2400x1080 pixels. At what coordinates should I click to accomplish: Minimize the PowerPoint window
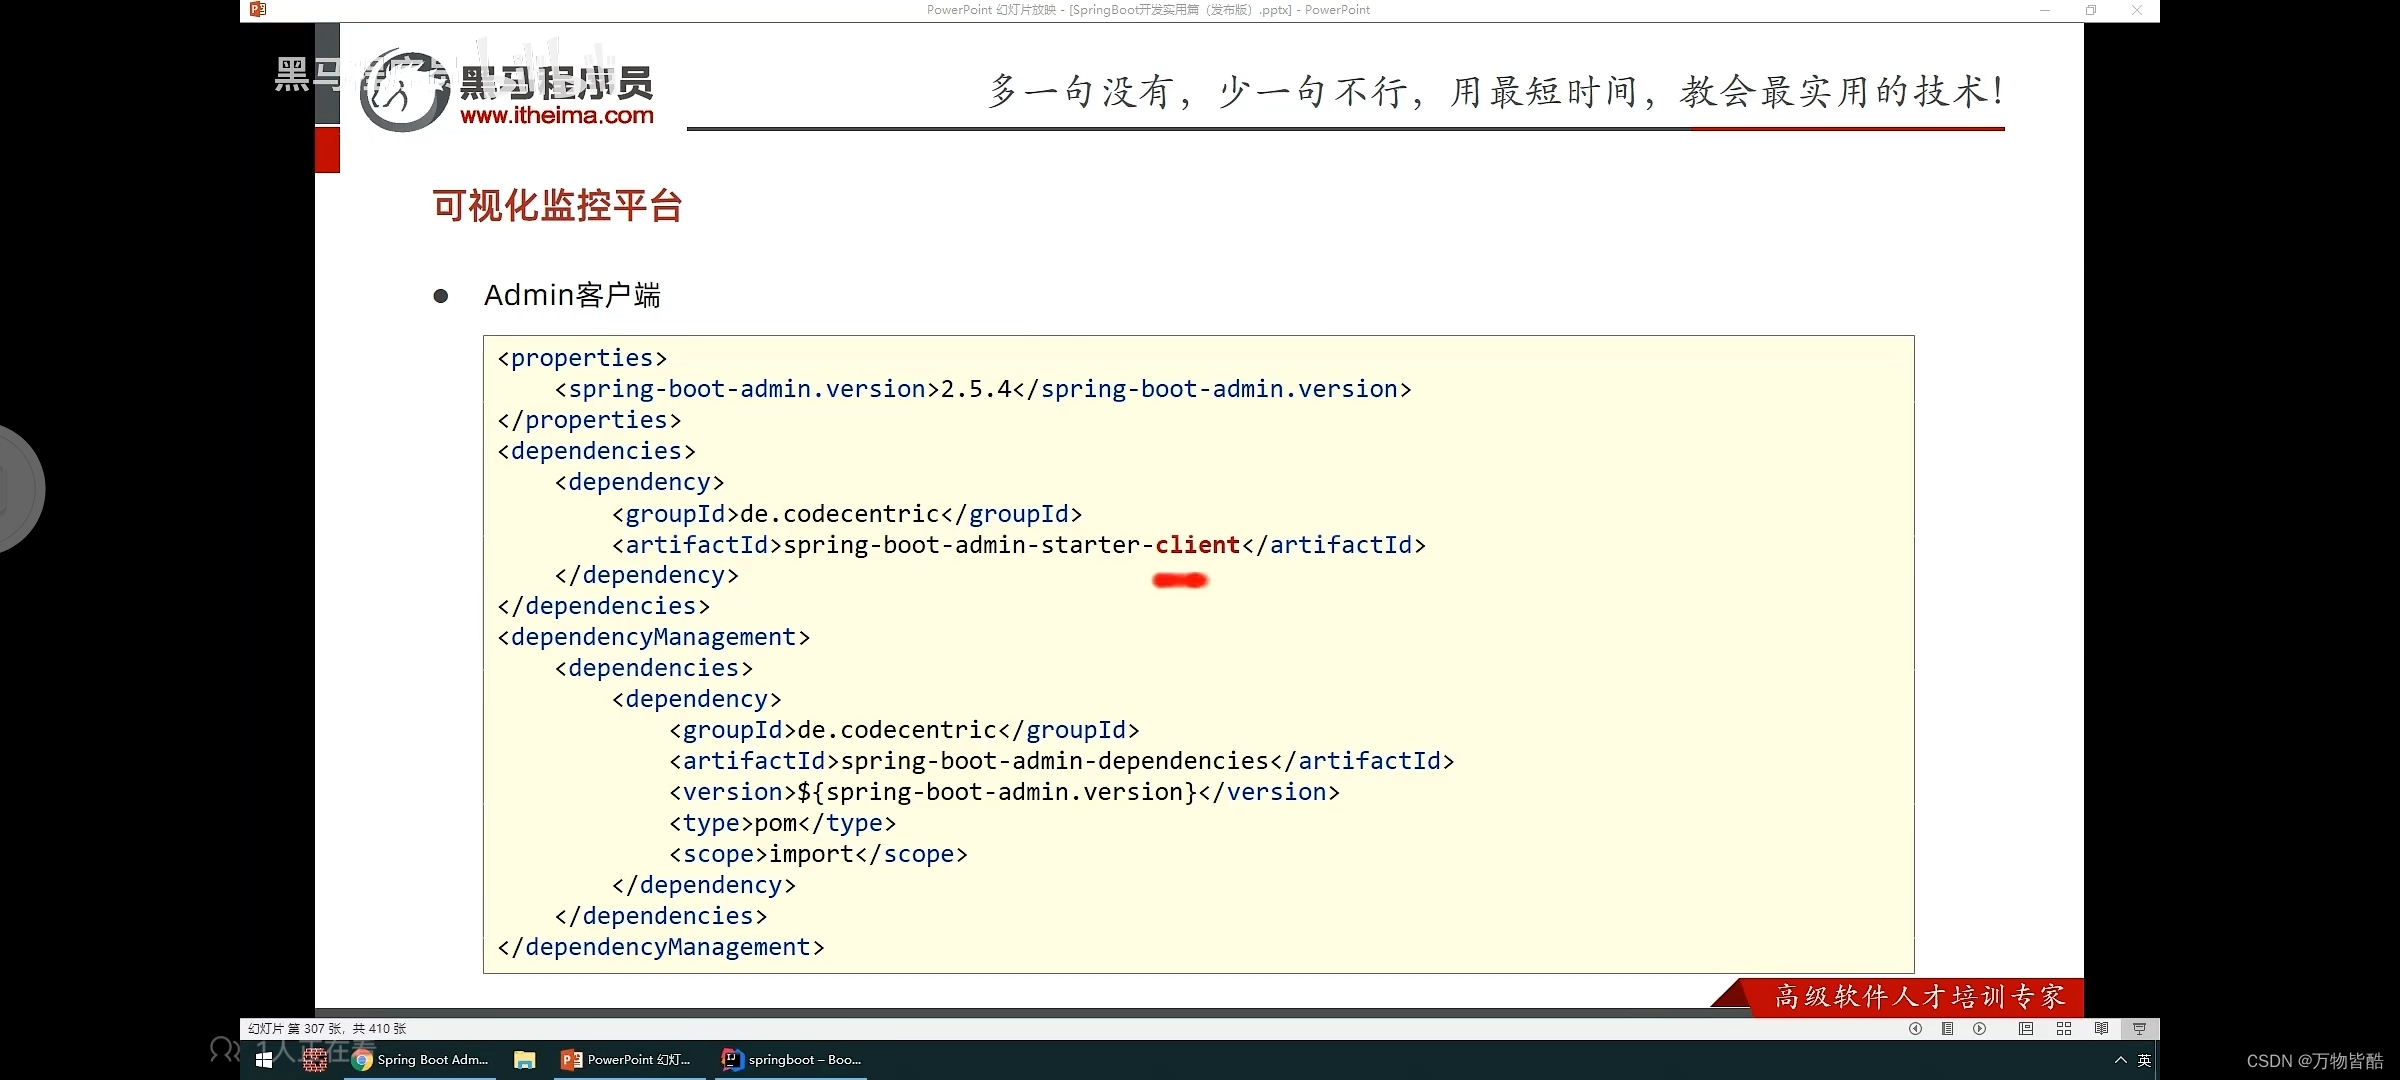tap(2045, 10)
